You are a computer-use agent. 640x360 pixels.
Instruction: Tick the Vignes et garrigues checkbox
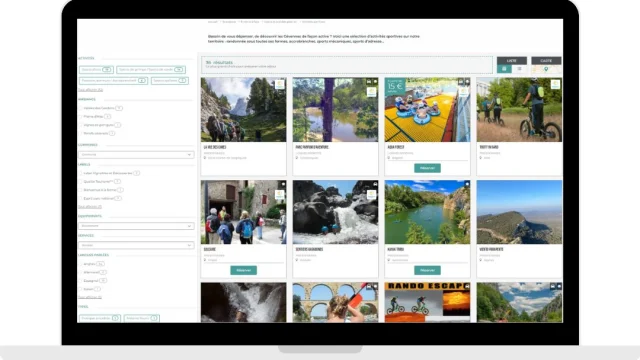tap(80, 125)
